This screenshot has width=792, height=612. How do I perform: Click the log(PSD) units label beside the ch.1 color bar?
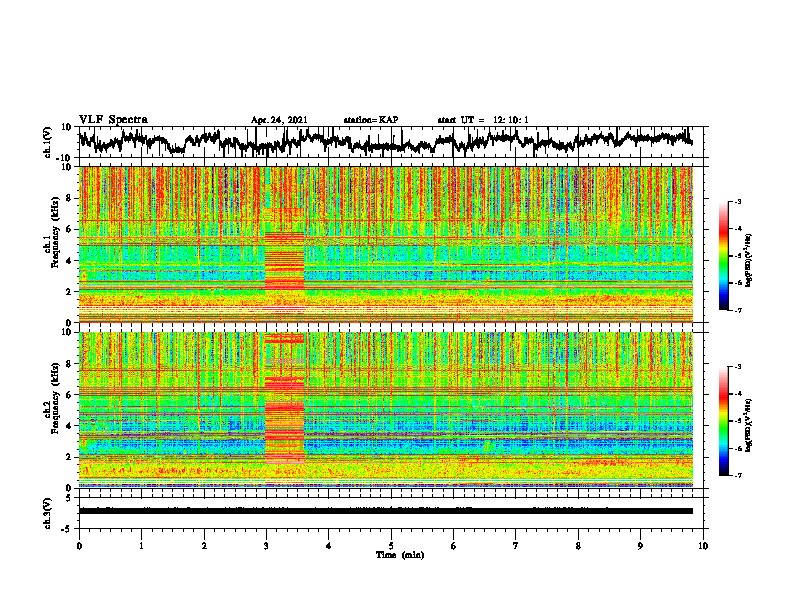pyautogui.click(x=749, y=260)
